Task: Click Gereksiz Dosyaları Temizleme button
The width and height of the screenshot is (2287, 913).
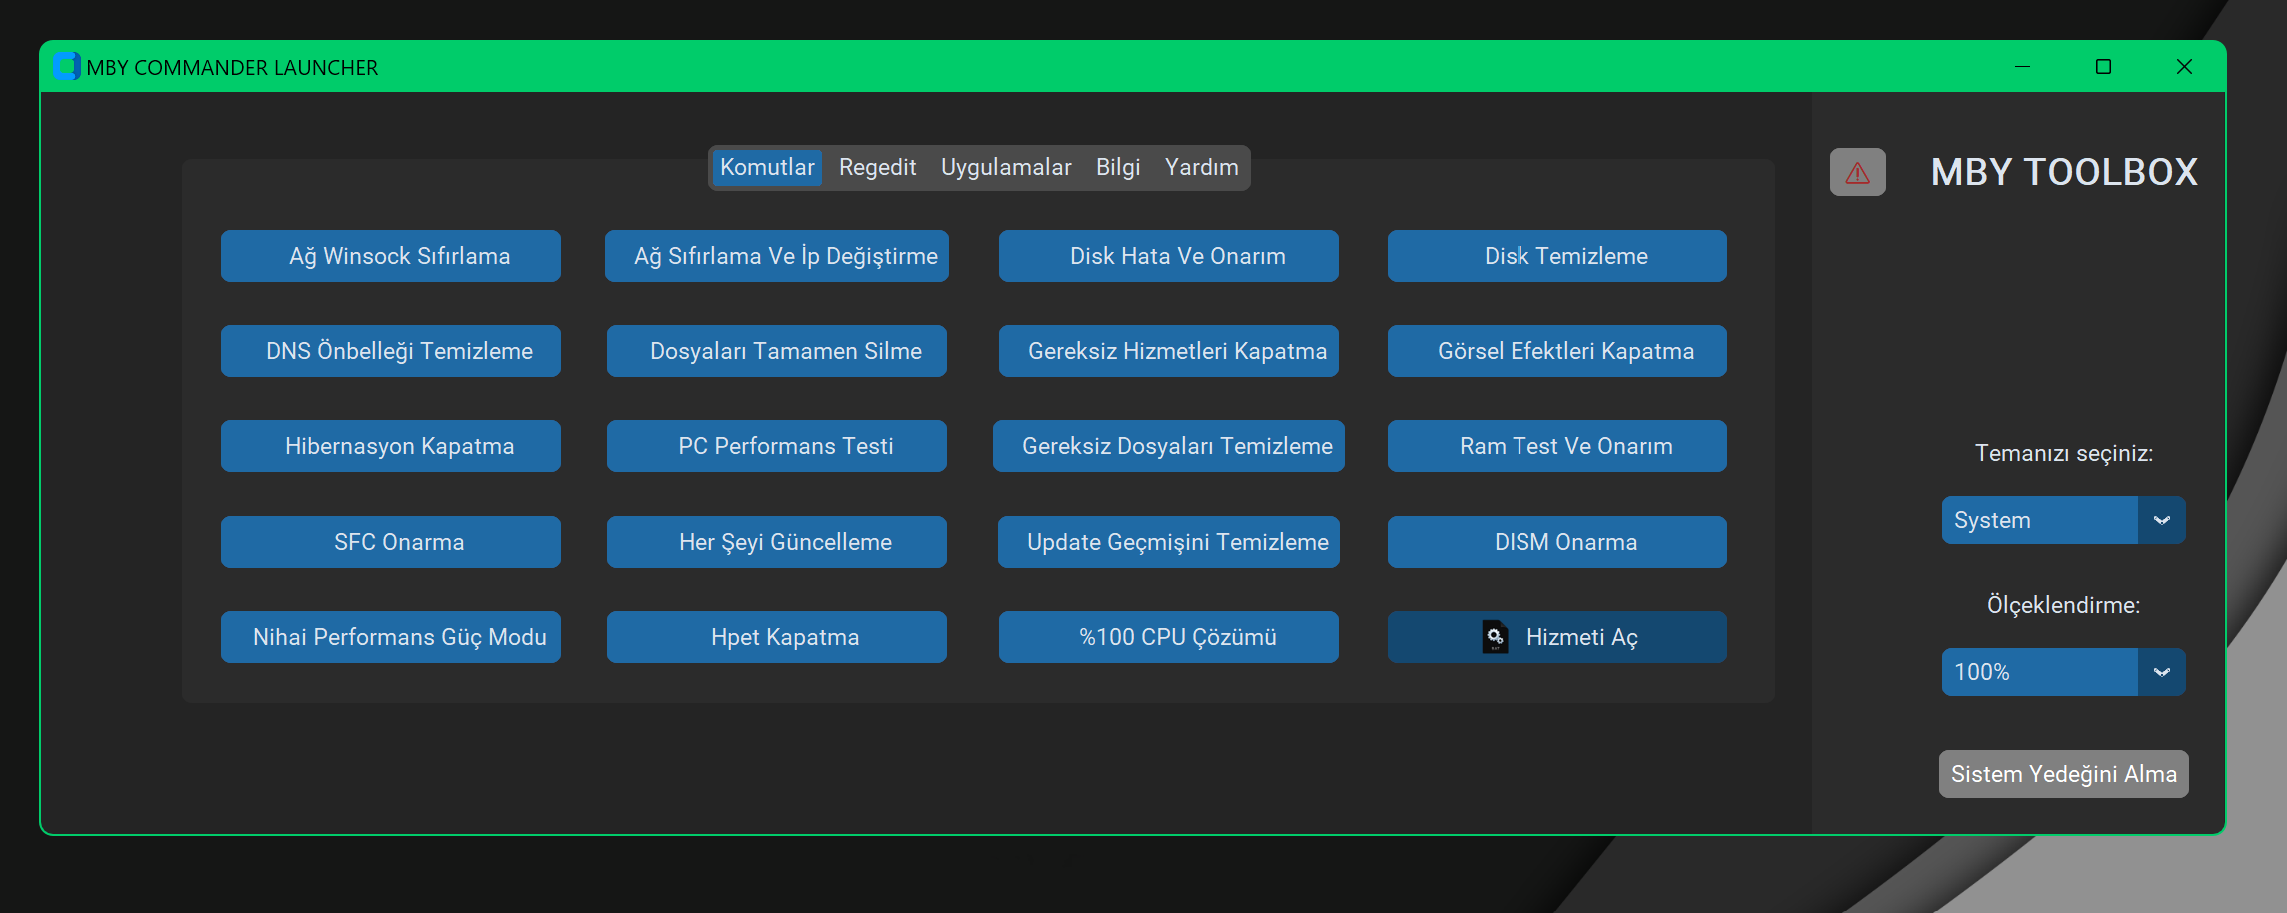Action: pyautogui.click(x=1169, y=446)
